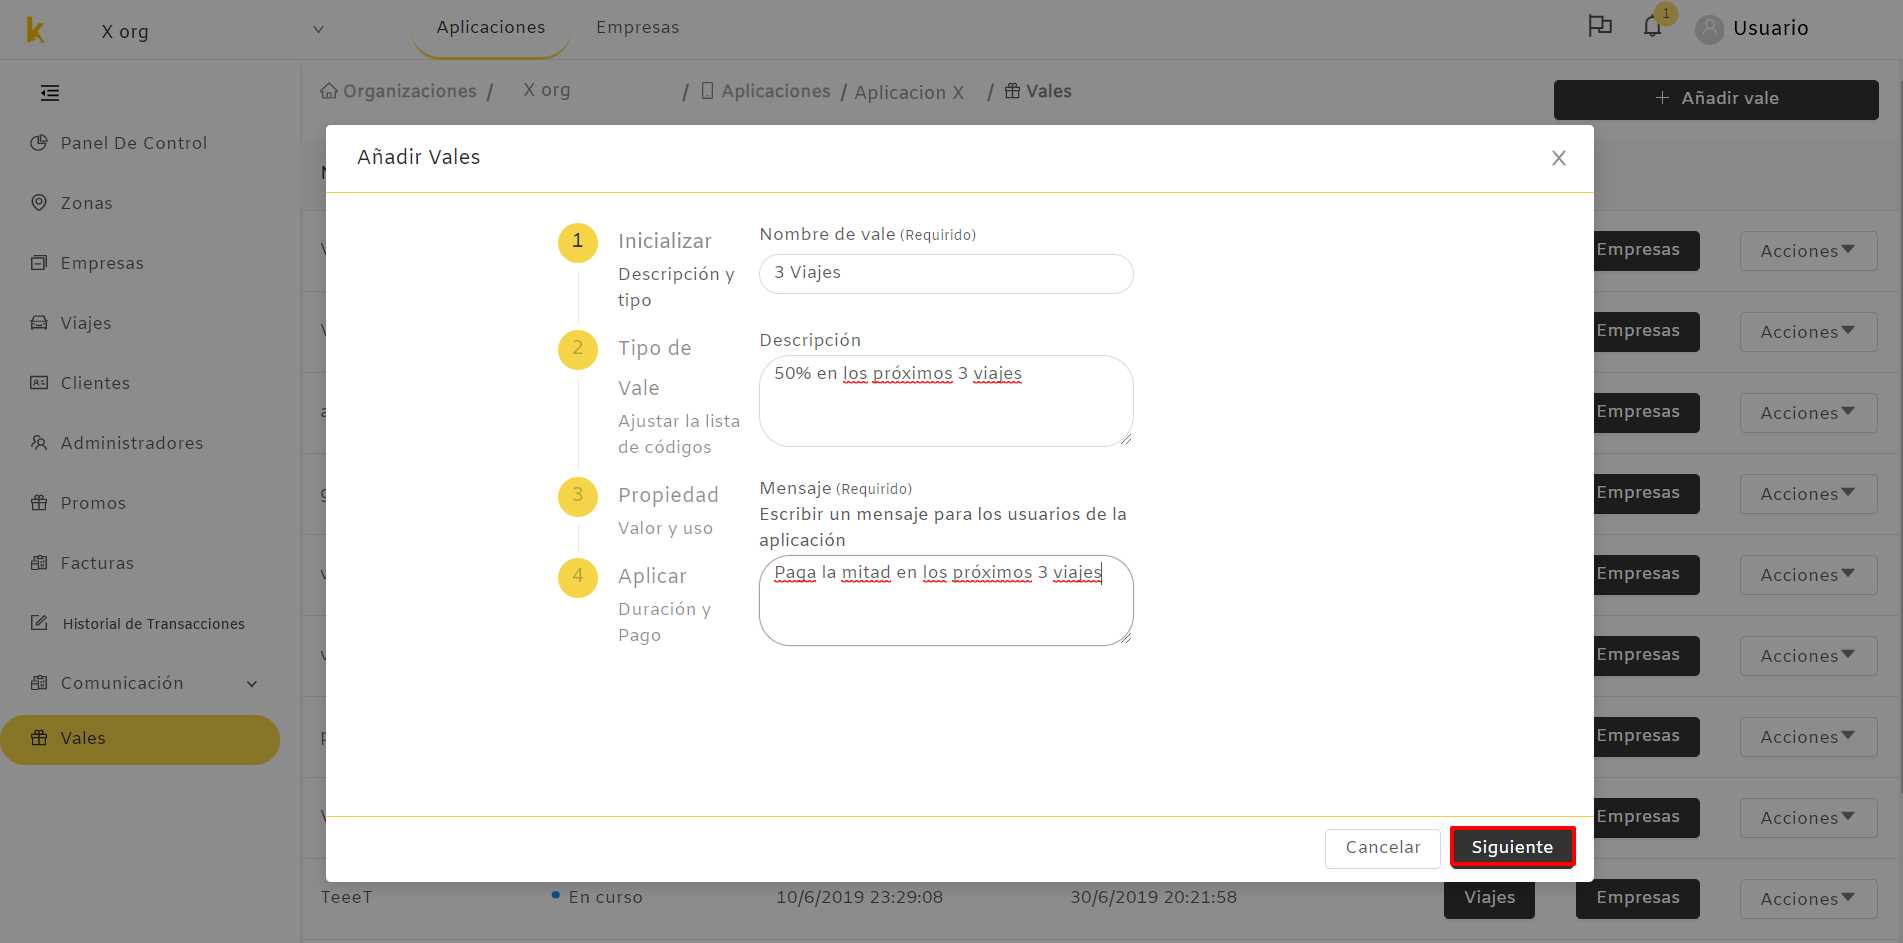Viewport: 1903px width, 943px height.
Task: Click the Administradores person icon
Action: point(39,443)
